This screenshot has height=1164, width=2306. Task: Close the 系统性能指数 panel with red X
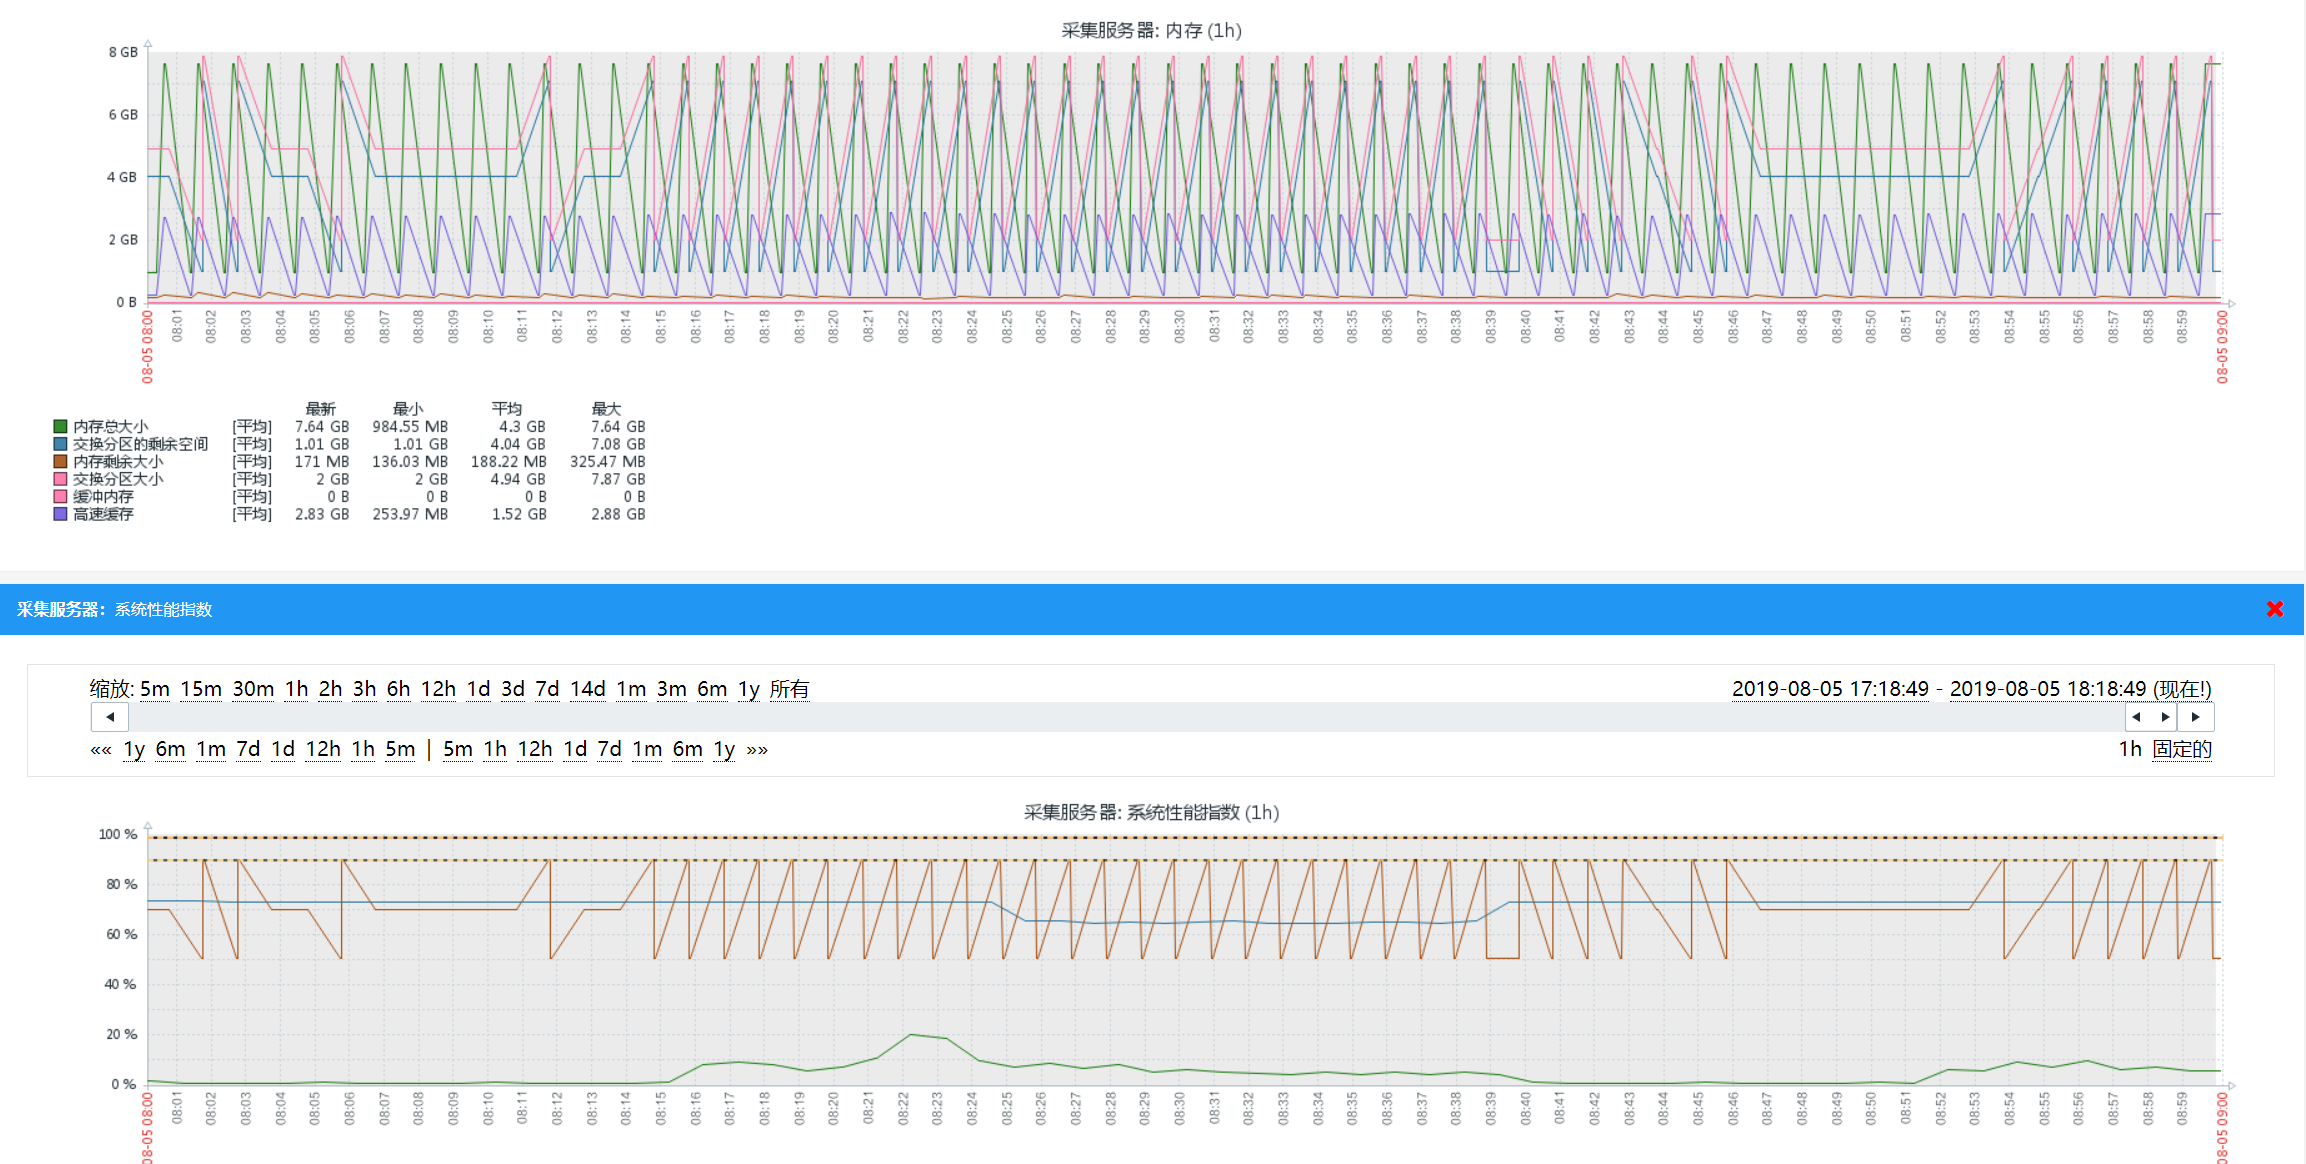[x=2274, y=609]
